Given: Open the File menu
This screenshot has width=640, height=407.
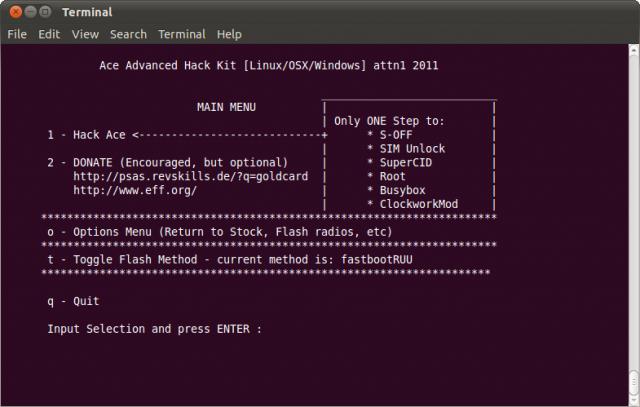Looking at the screenshot, I should (x=17, y=34).
